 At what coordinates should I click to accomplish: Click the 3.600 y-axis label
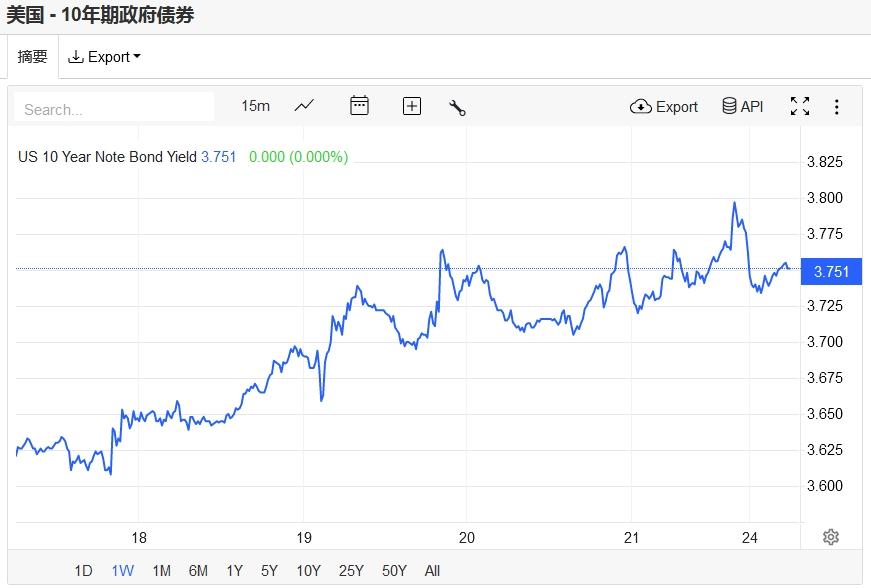click(x=825, y=486)
